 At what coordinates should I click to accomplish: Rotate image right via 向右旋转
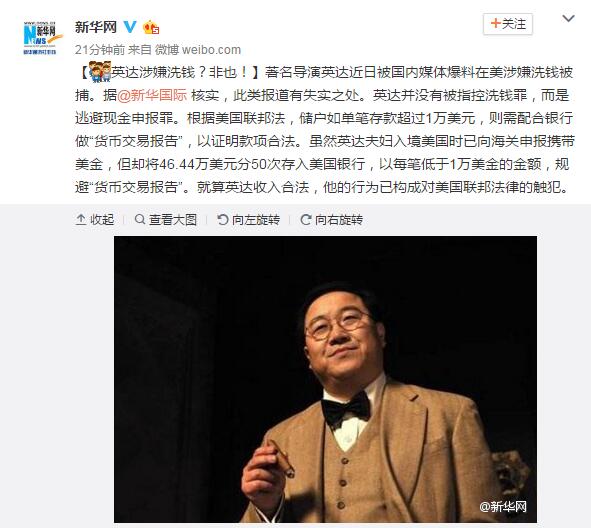[x=338, y=219]
